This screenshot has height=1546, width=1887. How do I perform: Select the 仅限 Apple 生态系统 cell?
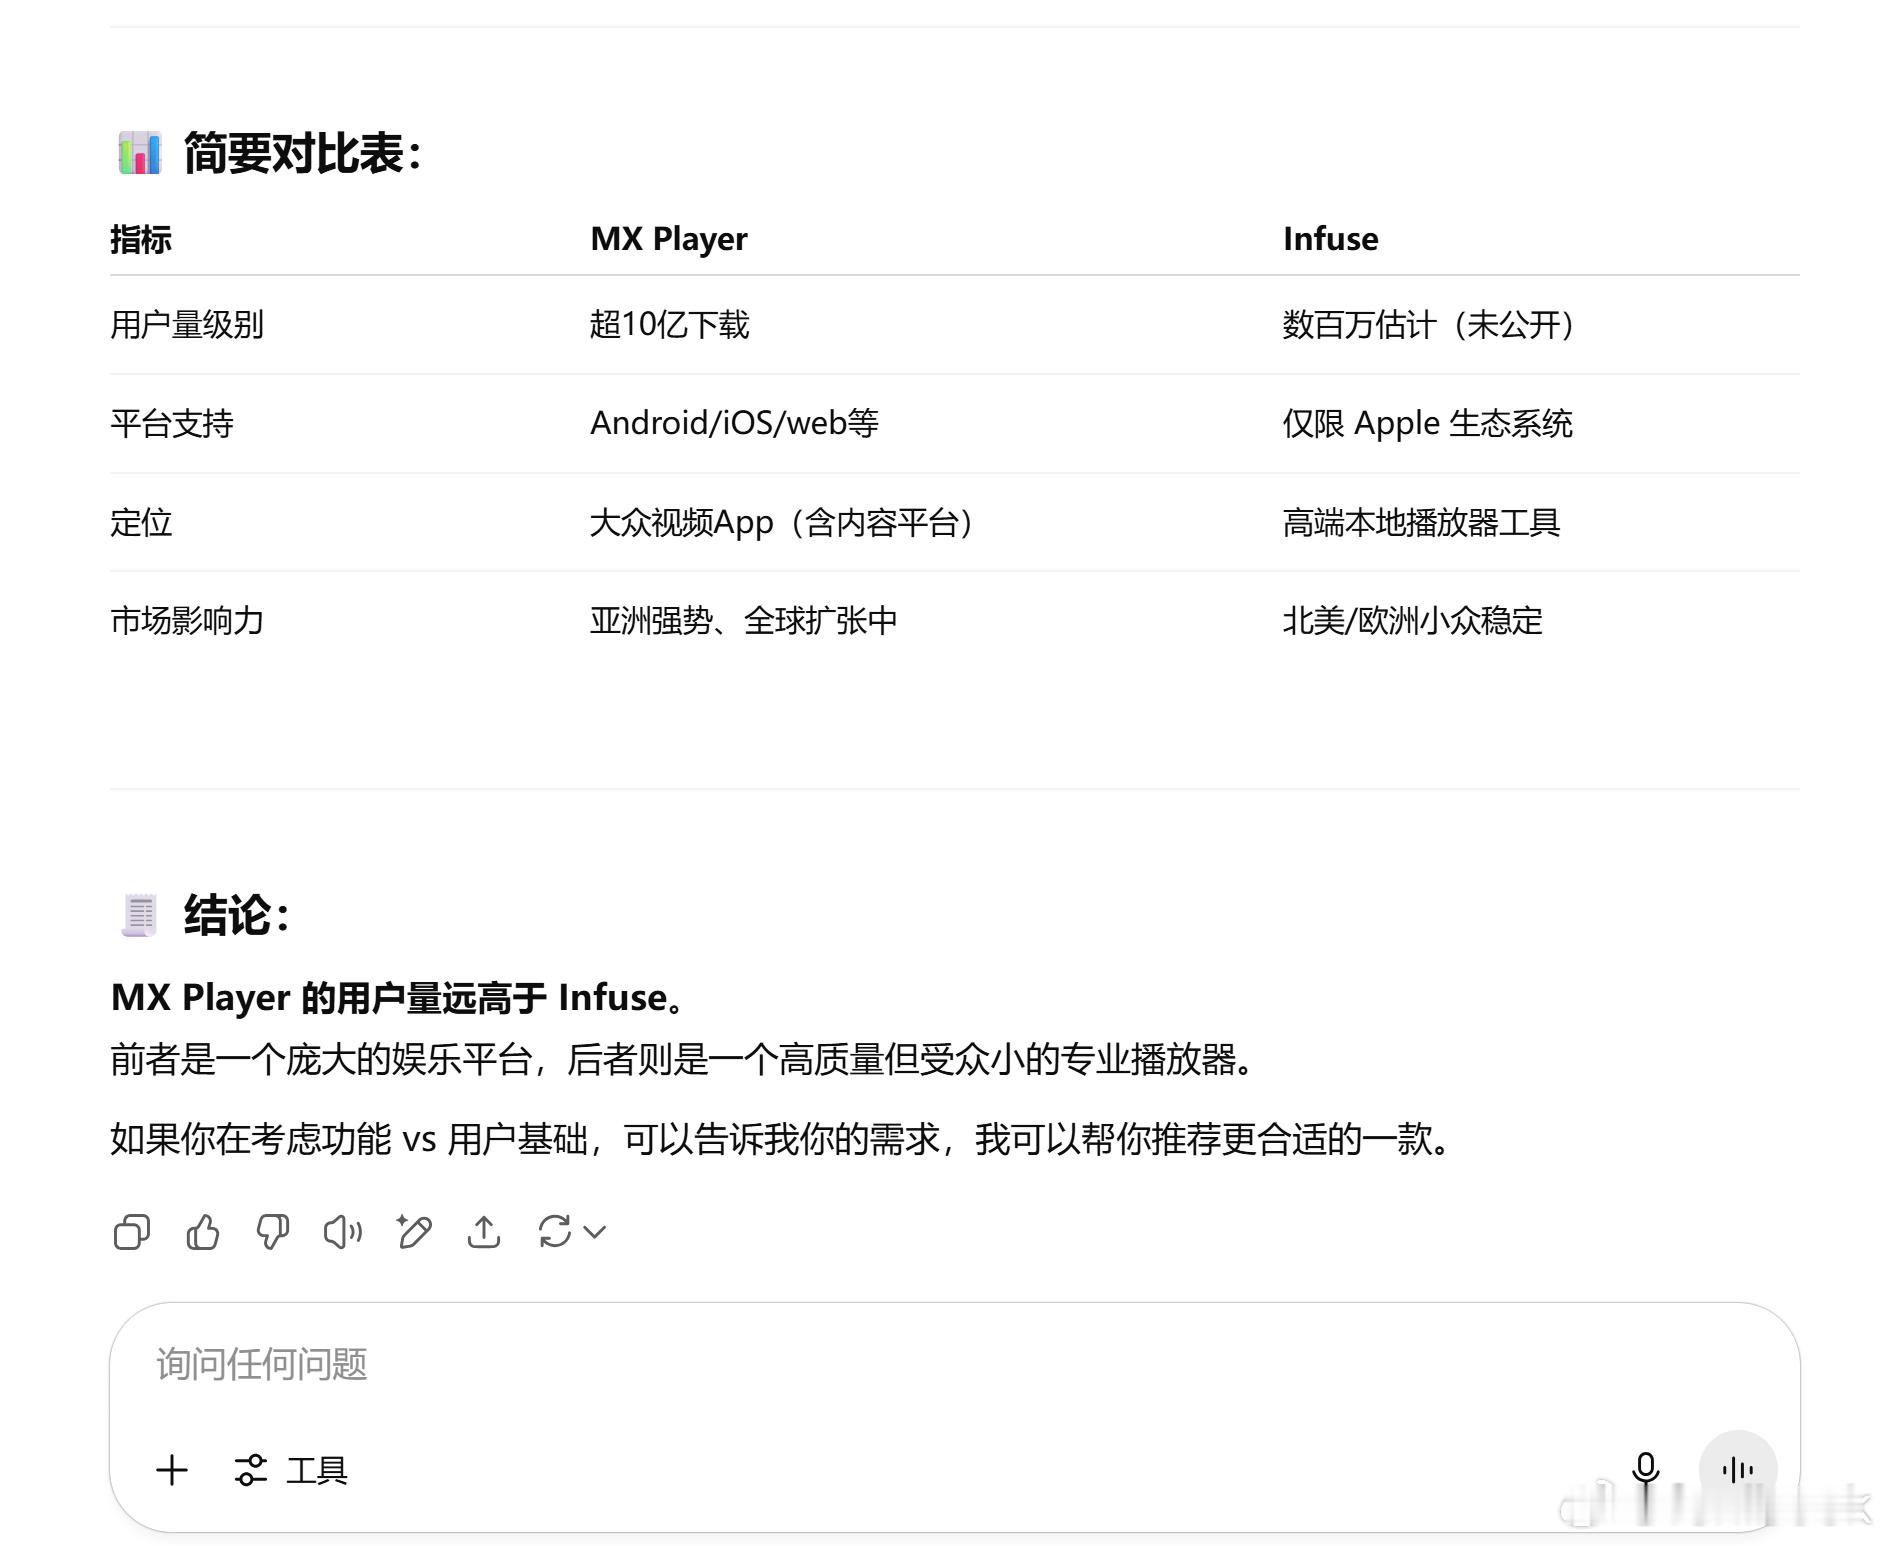click(x=1428, y=424)
